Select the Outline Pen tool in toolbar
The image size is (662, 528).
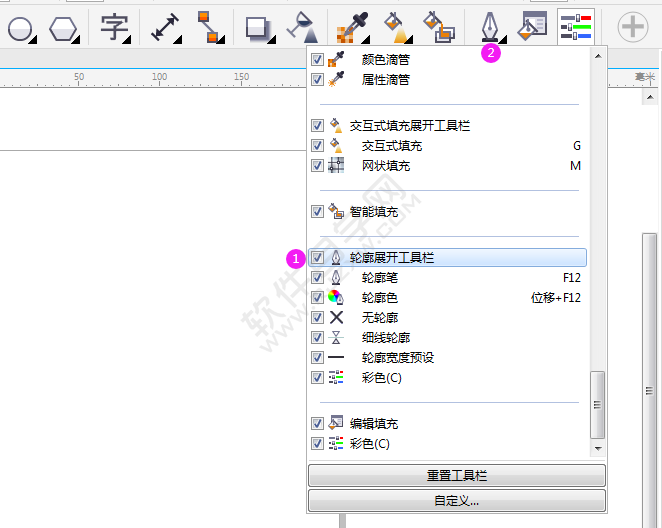[x=490, y=27]
